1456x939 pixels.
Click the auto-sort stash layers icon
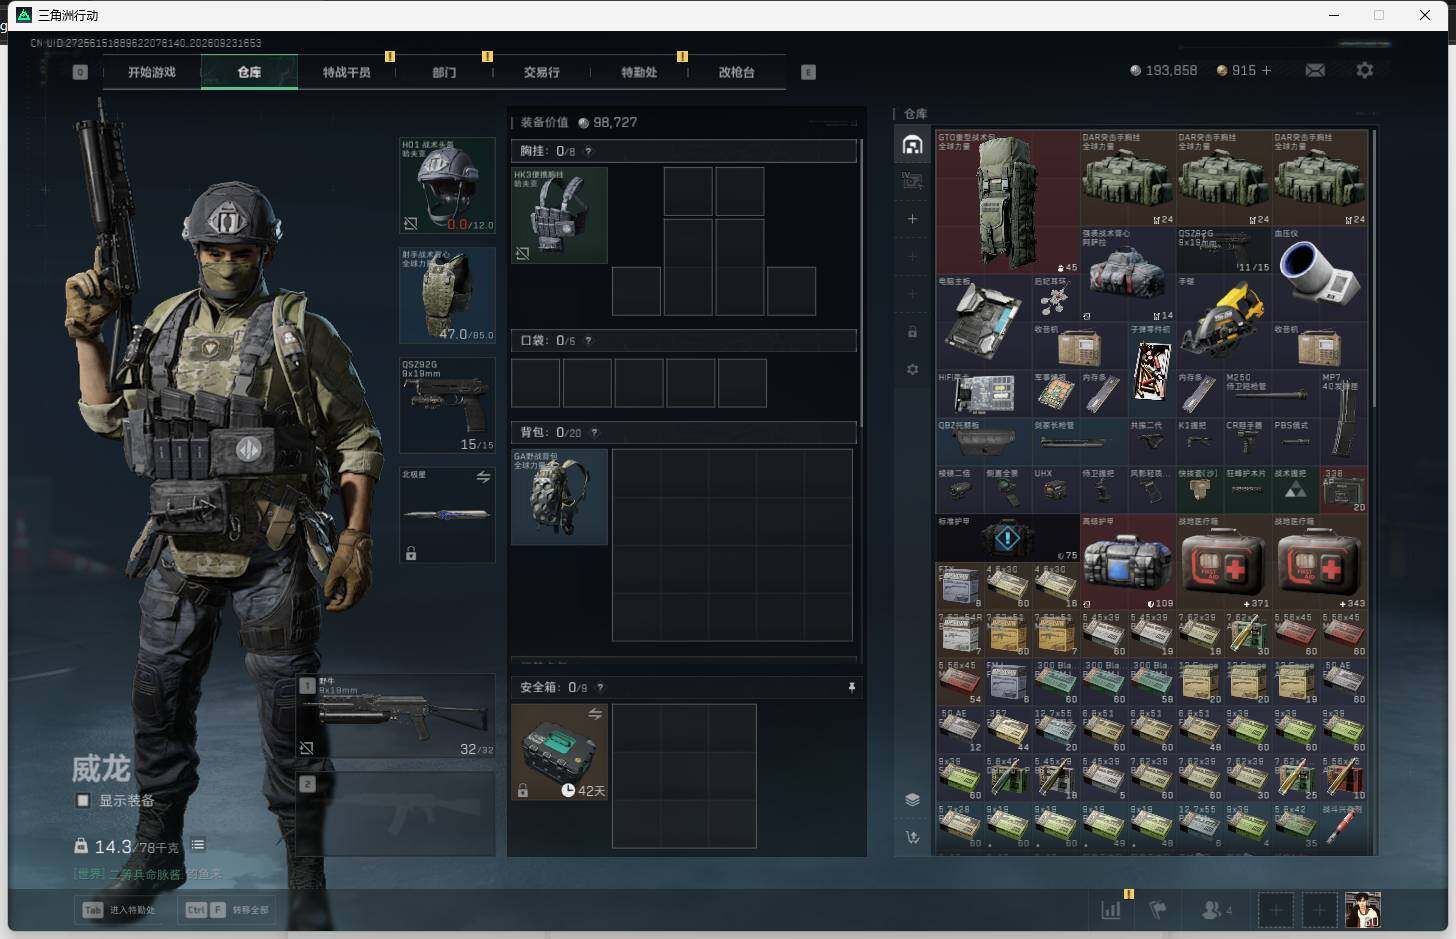(x=912, y=799)
